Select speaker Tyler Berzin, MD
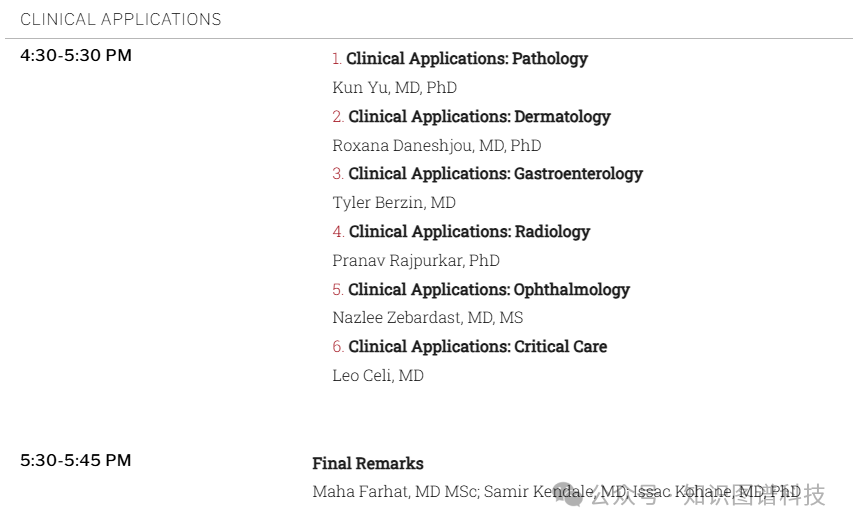Screen dimensions: 853x529 click(394, 202)
